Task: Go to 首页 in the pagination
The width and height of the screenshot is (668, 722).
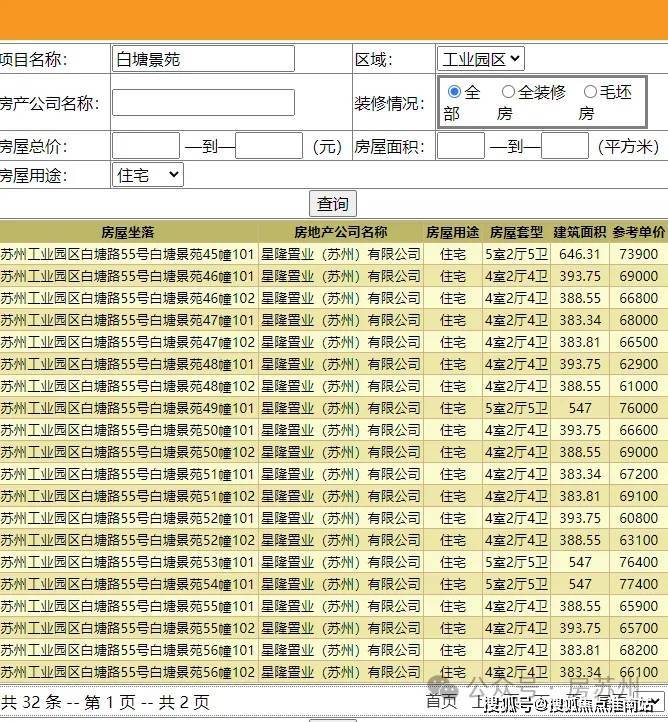Action: [441, 701]
